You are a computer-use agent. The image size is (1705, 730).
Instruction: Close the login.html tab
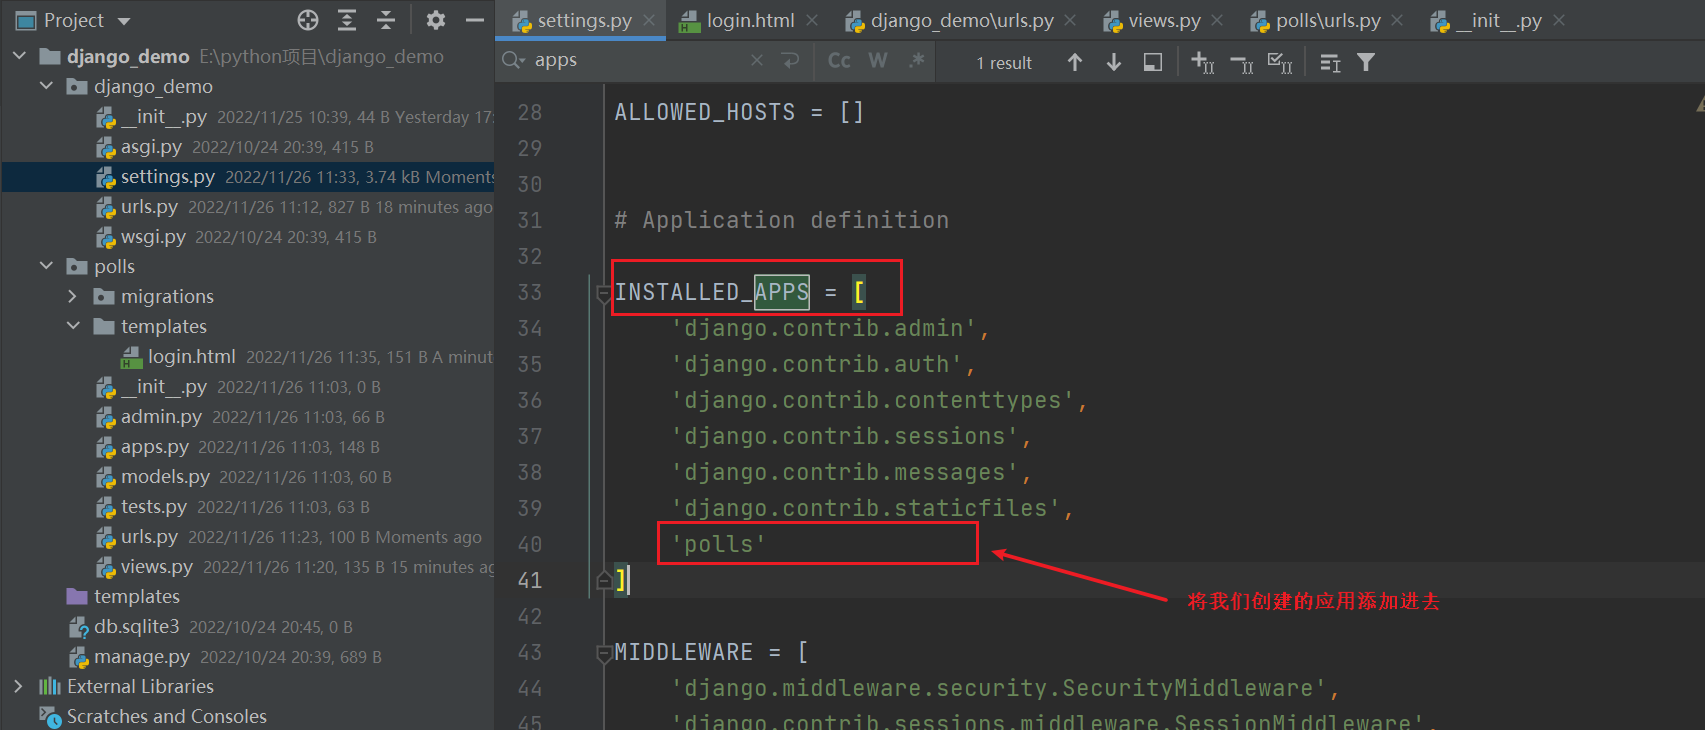click(x=812, y=20)
